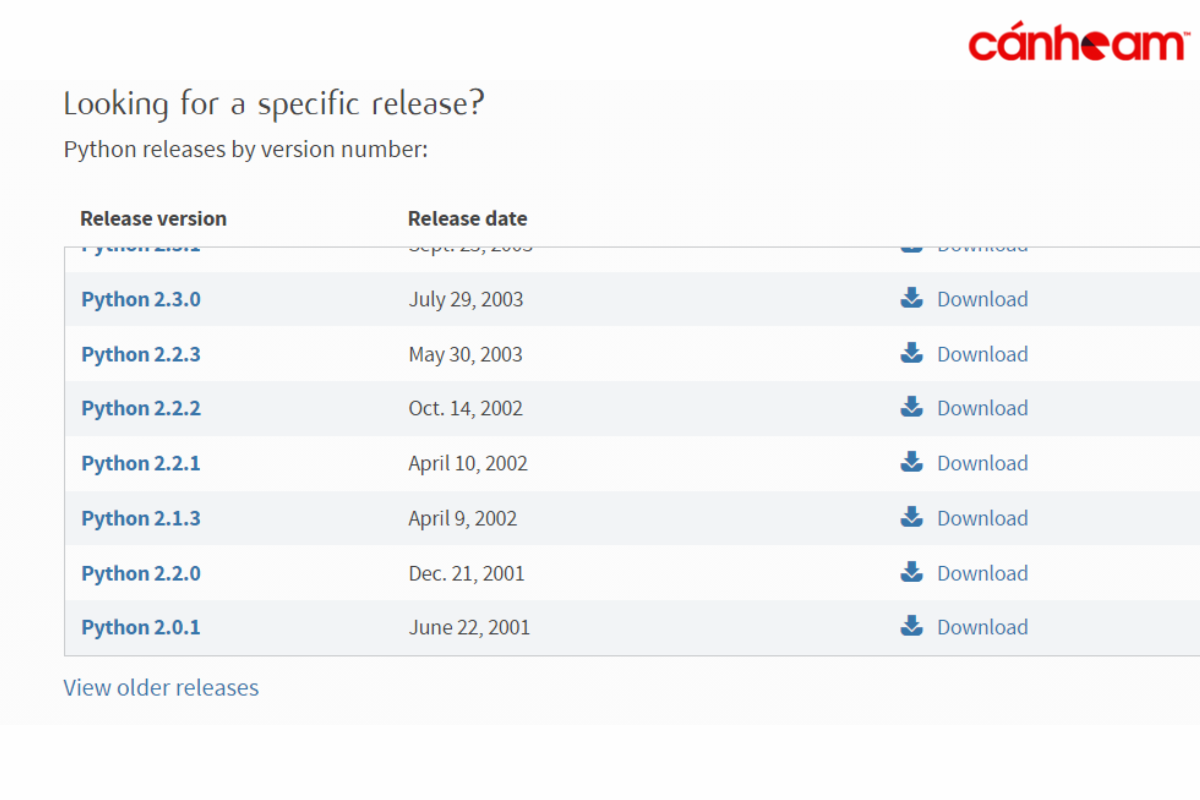The height and width of the screenshot is (800, 1200).
Task: Open the Python 2.0.1 release link
Action: [x=141, y=627]
